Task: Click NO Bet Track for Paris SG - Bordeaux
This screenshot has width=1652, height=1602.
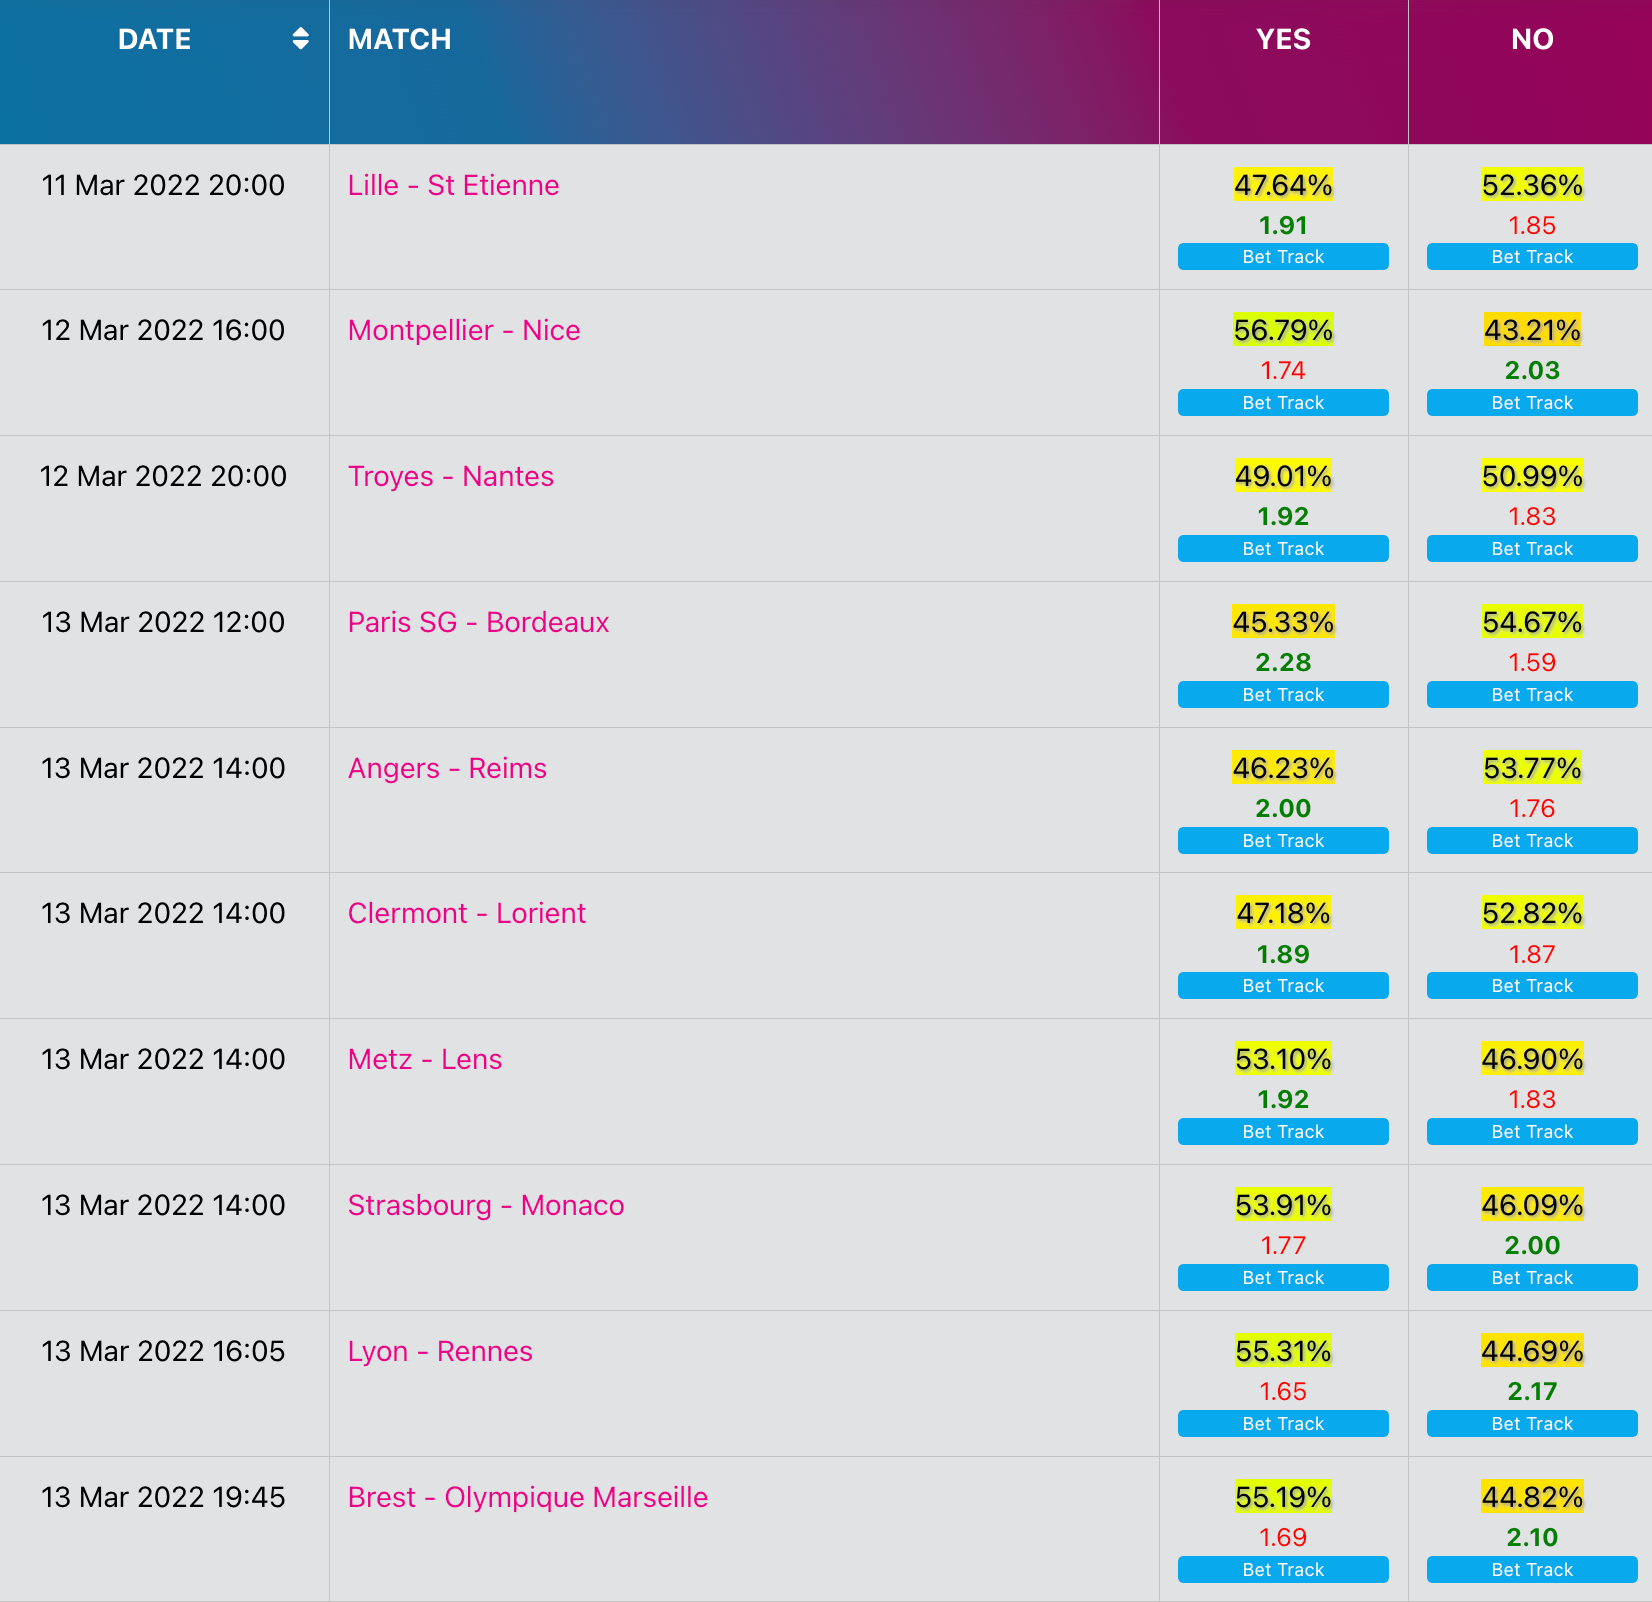Action: 1532,695
